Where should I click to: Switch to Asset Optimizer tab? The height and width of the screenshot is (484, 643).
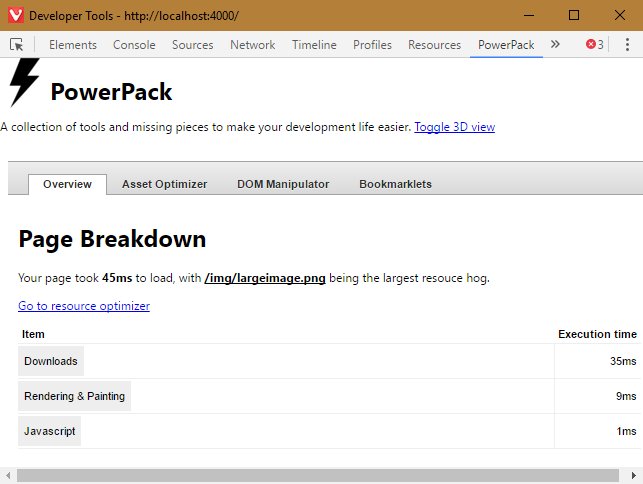164,184
